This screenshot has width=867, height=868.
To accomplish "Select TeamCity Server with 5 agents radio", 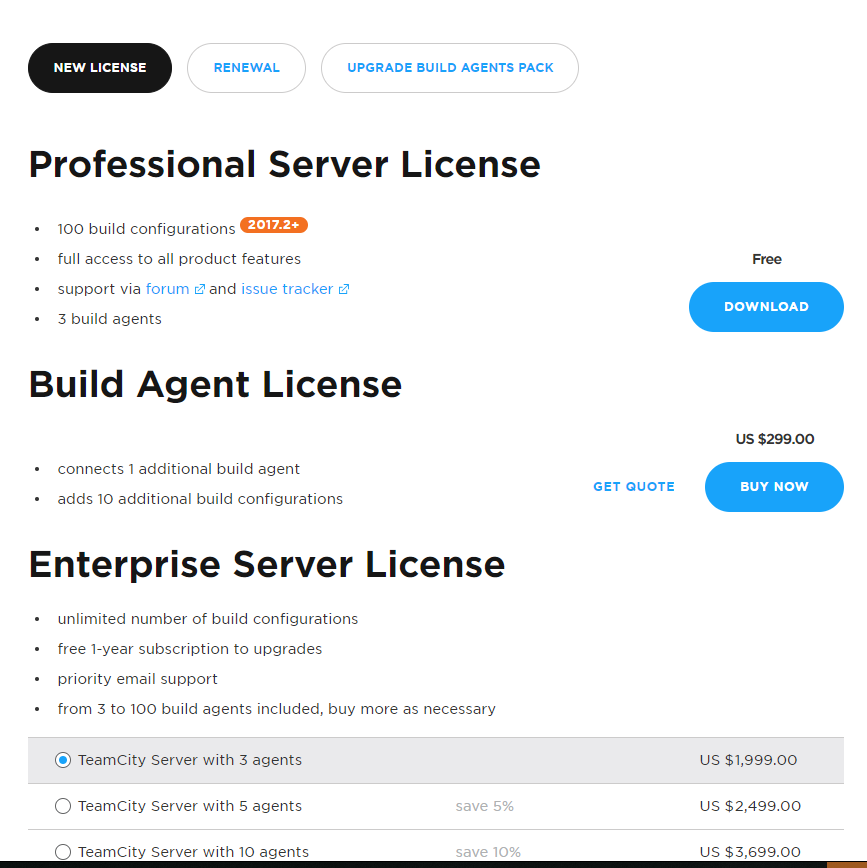I will coord(63,806).
